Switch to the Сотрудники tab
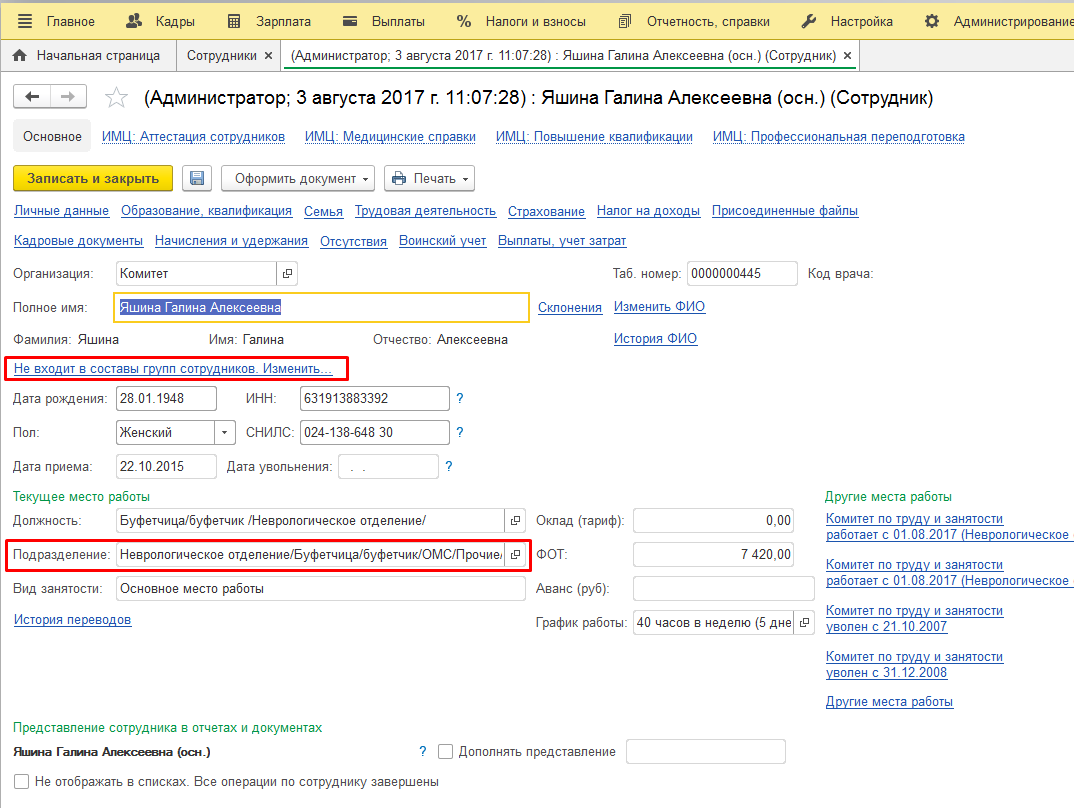 coord(221,56)
